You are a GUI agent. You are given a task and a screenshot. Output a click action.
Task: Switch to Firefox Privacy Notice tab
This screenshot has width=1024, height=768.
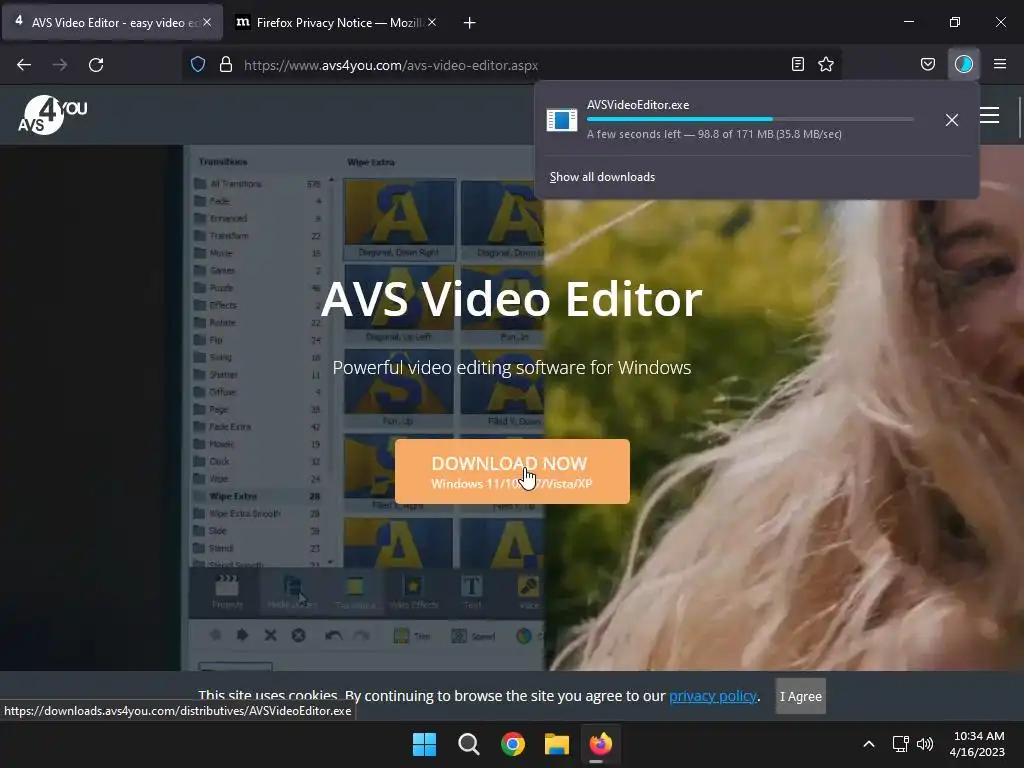(337, 23)
